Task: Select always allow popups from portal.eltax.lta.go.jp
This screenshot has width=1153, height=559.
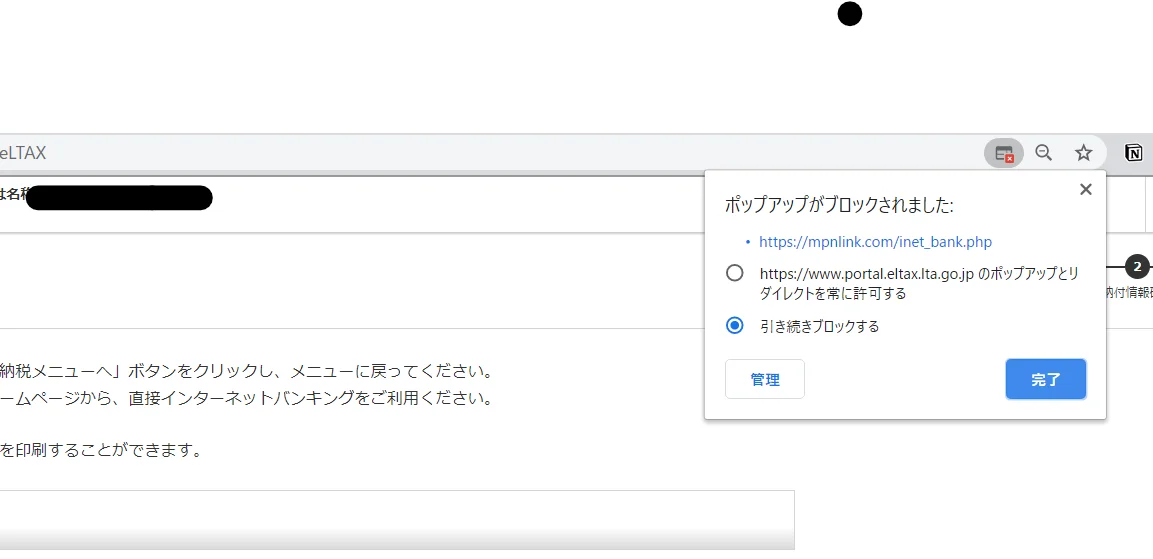Action: [x=735, y=274]
